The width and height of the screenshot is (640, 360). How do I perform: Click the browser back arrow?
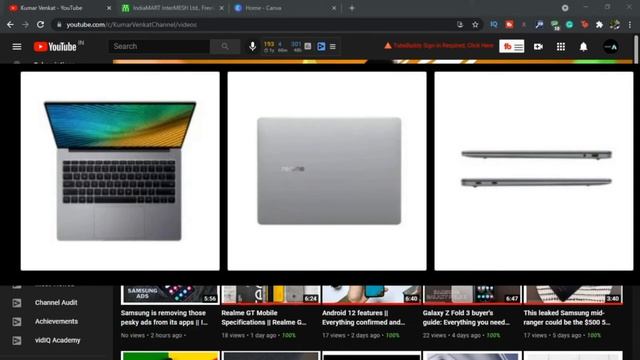[x=10, y=24]
